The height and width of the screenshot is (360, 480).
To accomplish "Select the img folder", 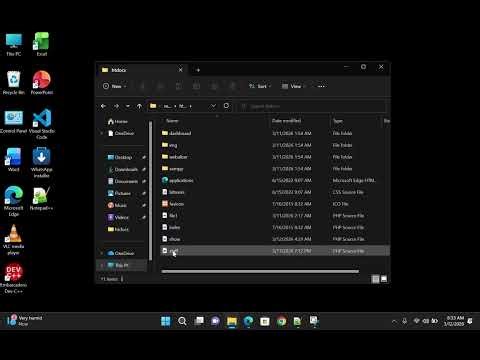I will [275, 145].
